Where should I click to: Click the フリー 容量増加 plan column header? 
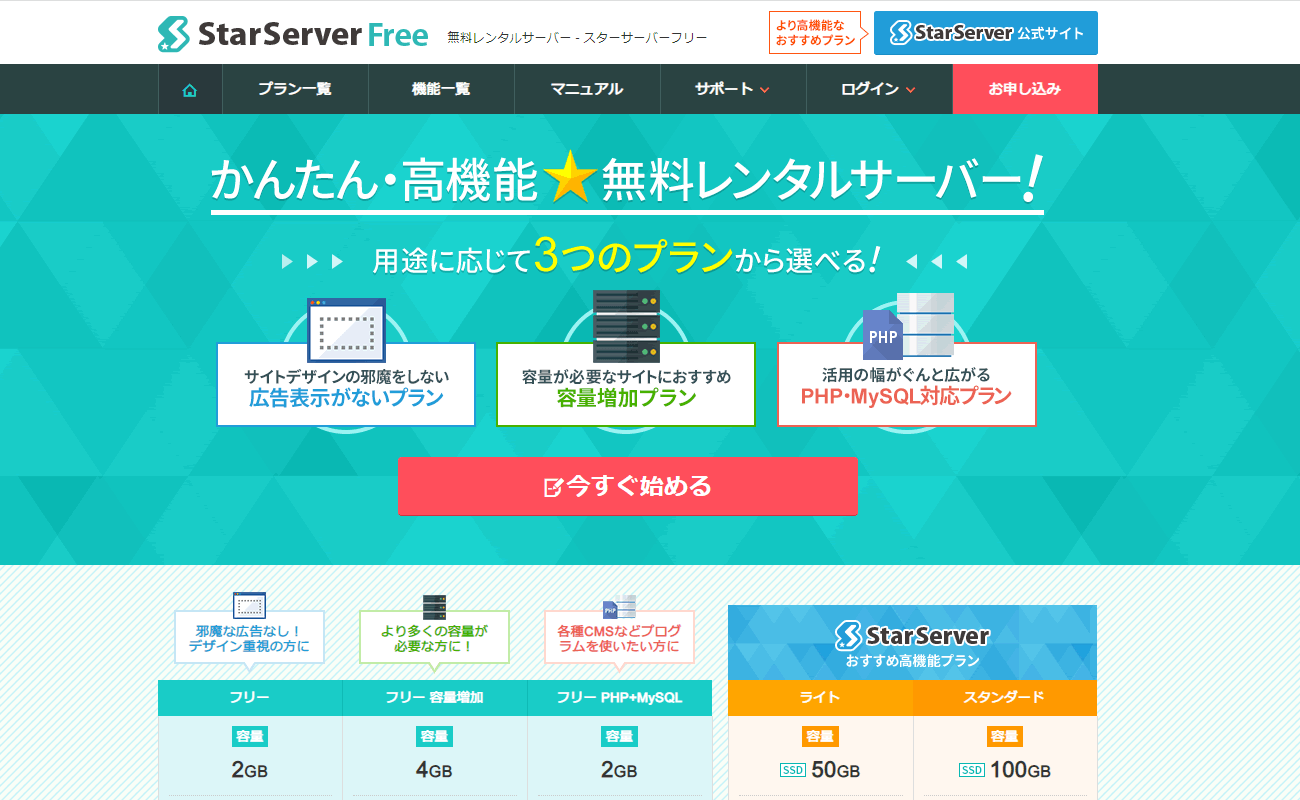tap(434, 698)
